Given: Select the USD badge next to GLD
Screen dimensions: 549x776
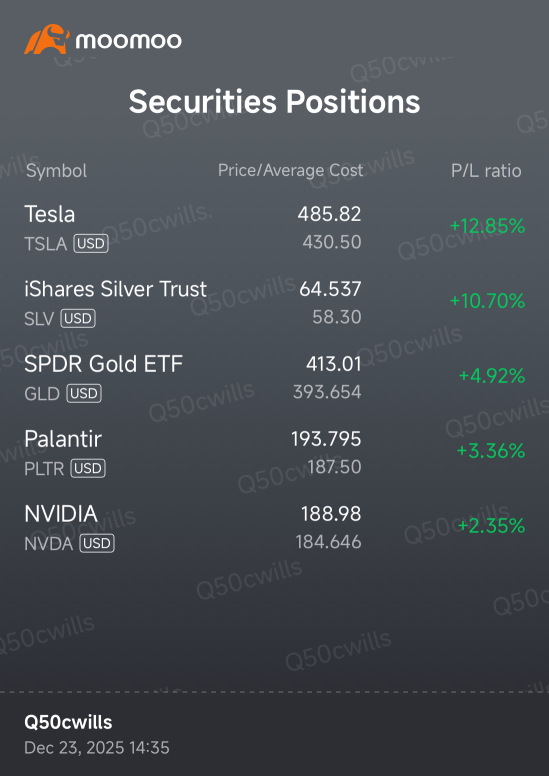Looking at the screenshot, I should pos(84,393).
